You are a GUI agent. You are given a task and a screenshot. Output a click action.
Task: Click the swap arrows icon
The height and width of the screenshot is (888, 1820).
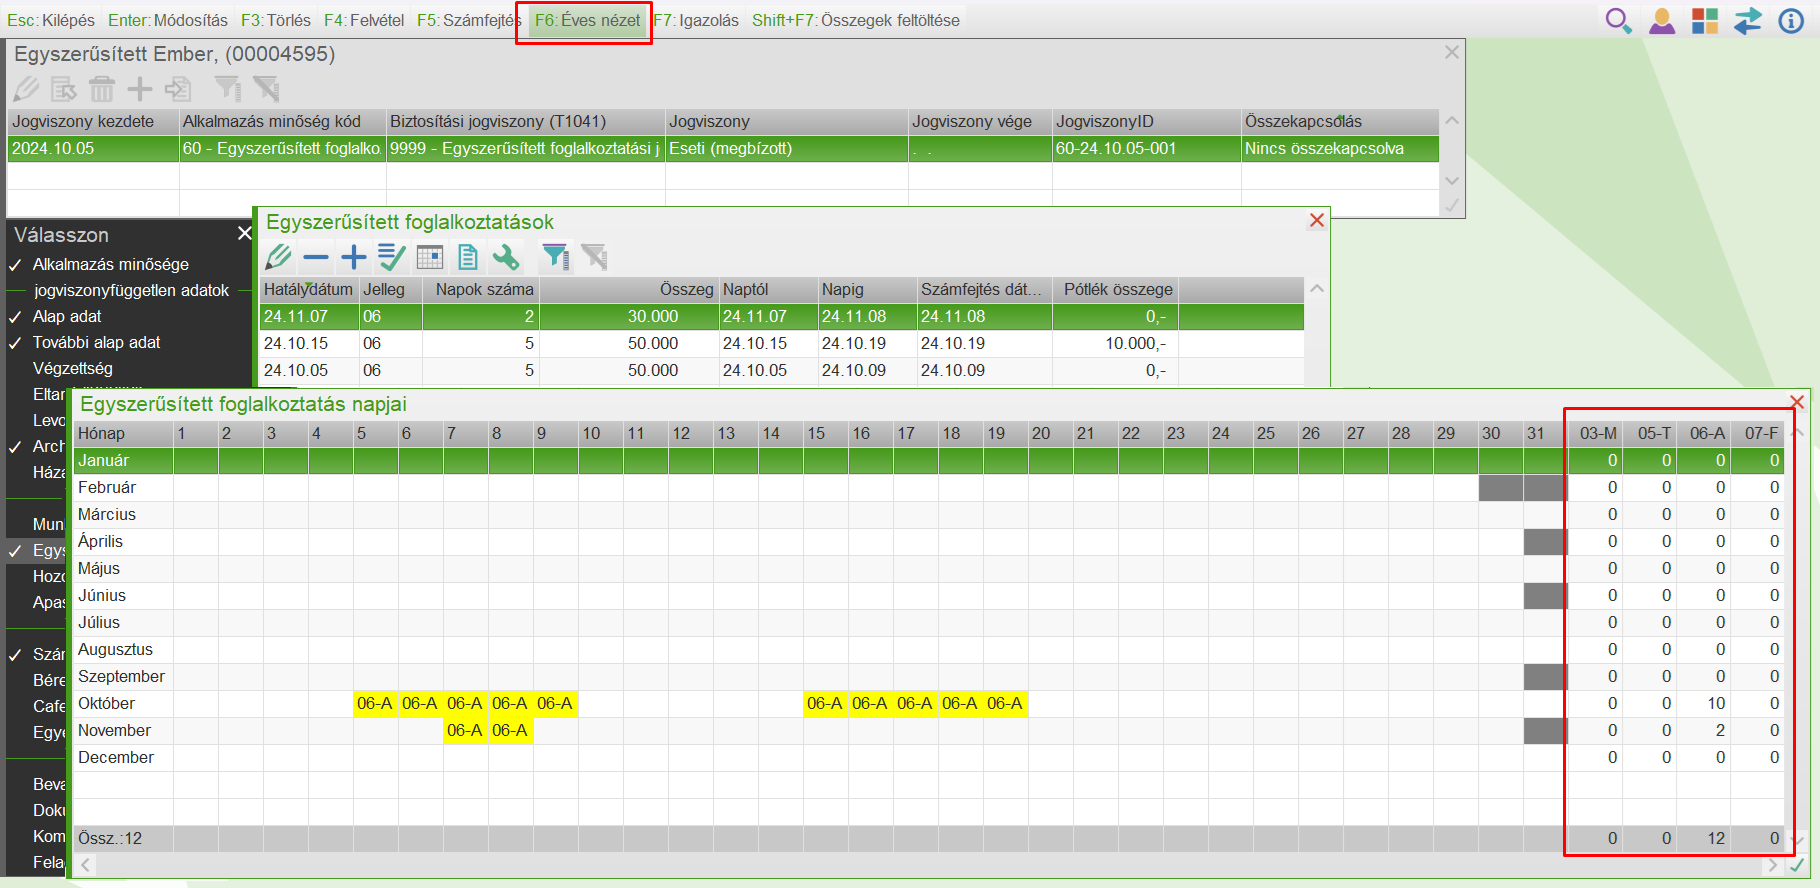click(x=1747, y=21)
